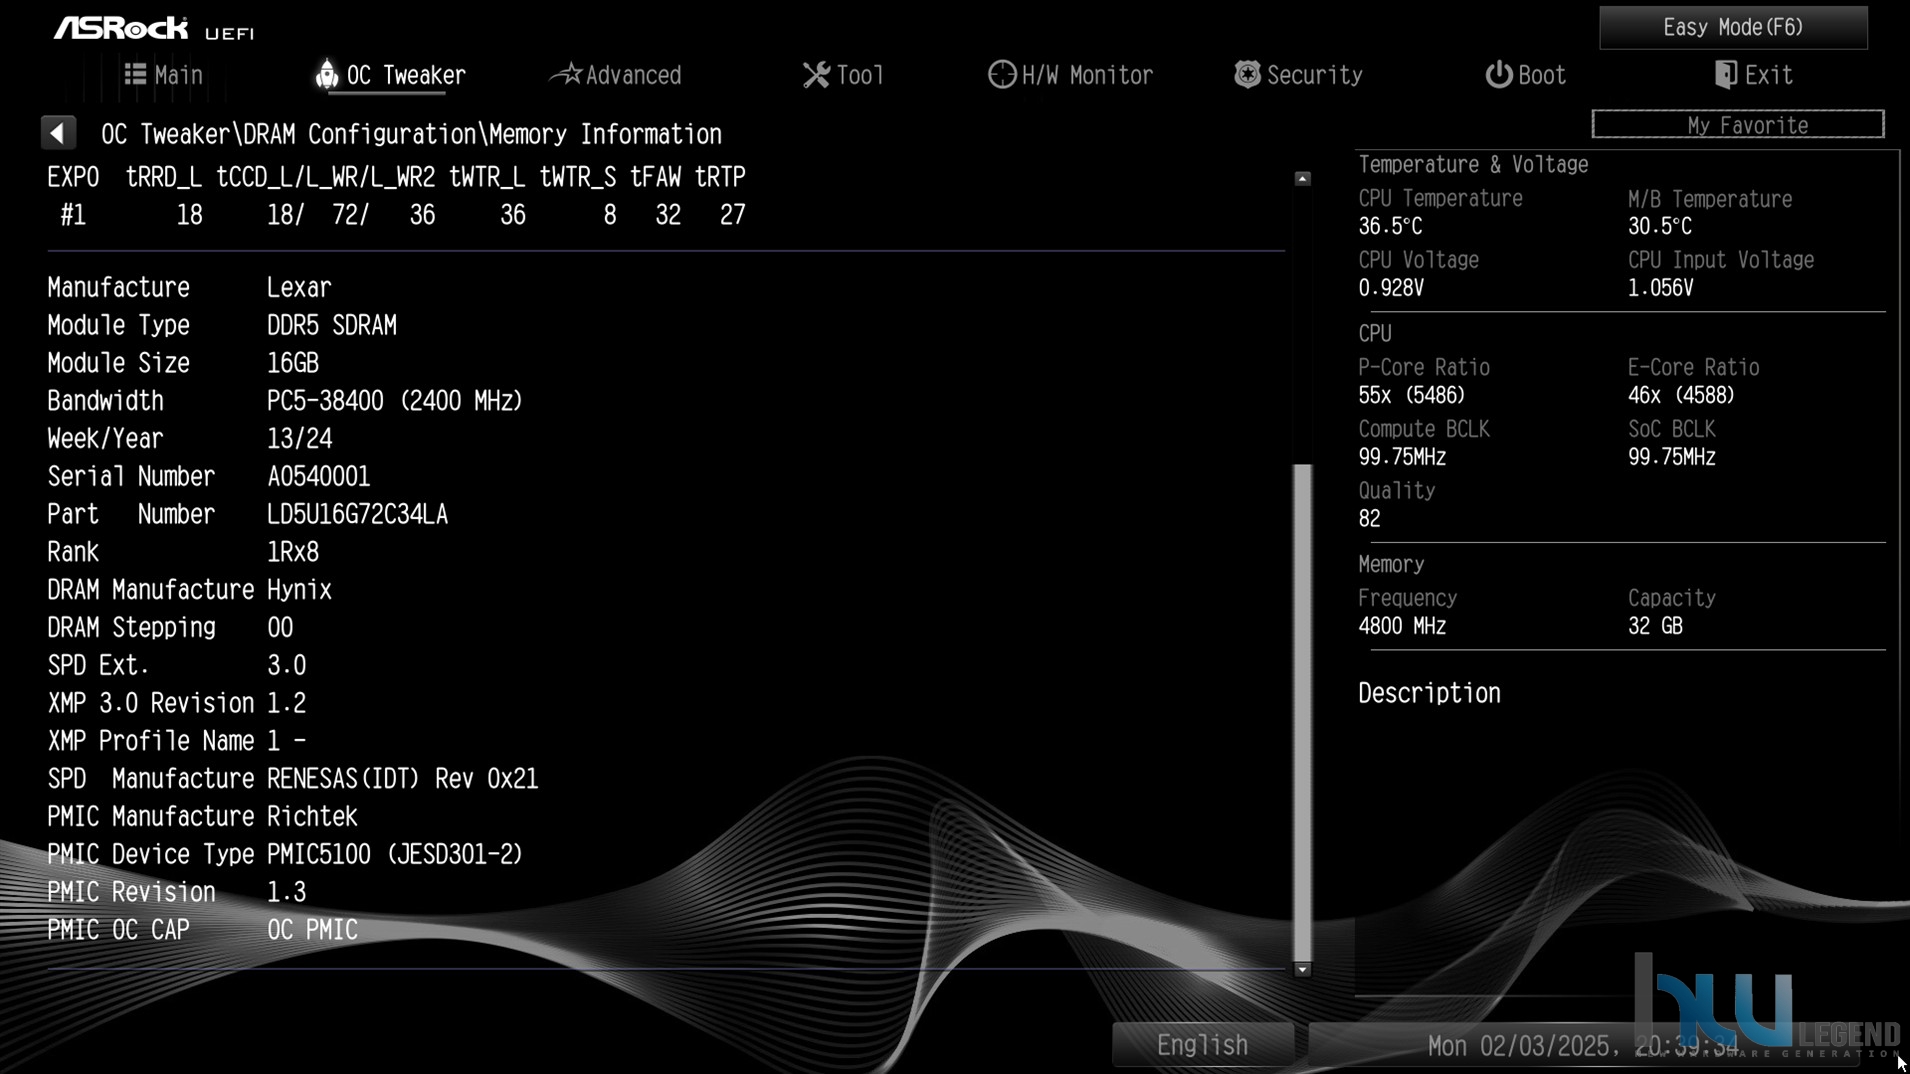Image resolution: width=1910 pixels, height=1074 pixels.
Task: Click the Memory Frequency 4800 MHz value
Action: click(x=1402, y=626)
